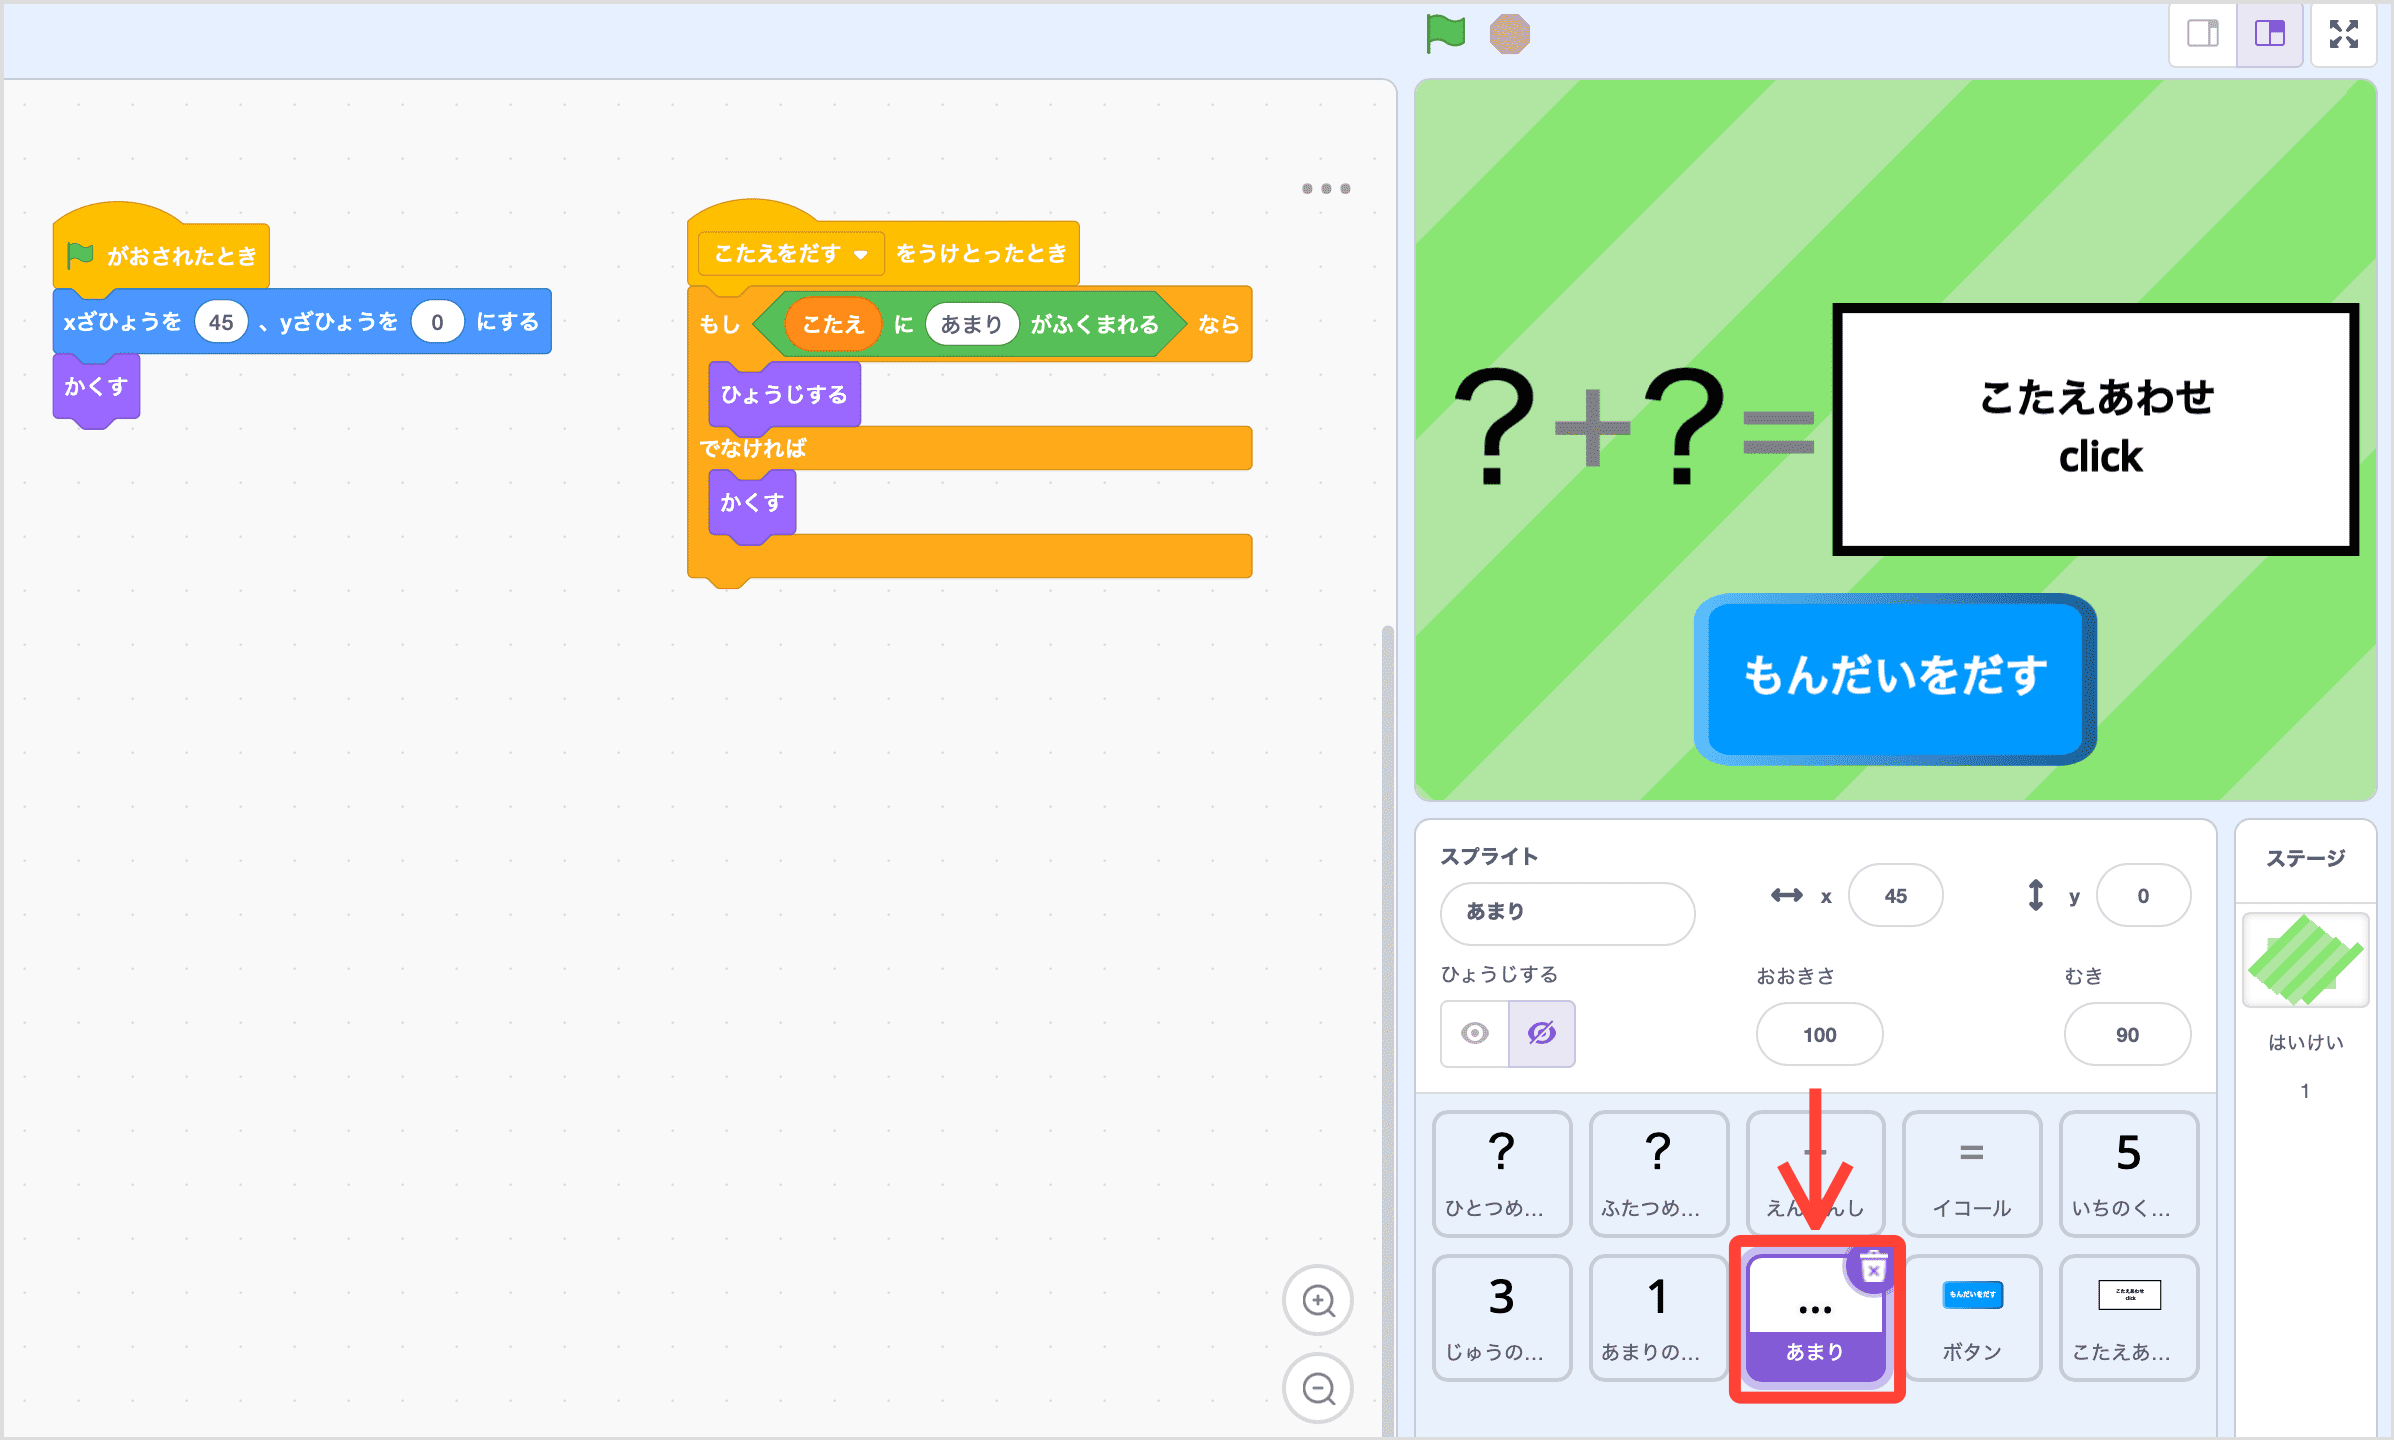2394x1440 pixels.
Task: Edit the おおきさ size value 100
Action: (1818, 1034)
